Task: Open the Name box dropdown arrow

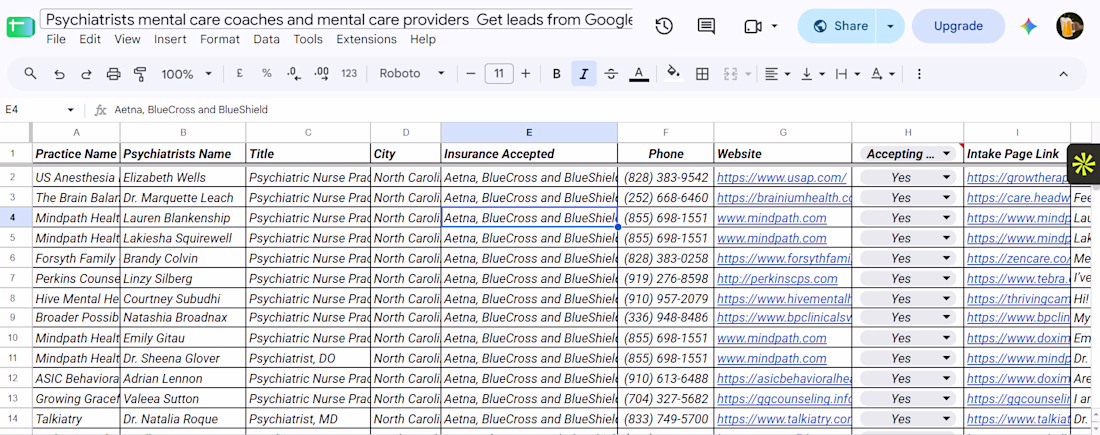Action: tap(70, 110)
